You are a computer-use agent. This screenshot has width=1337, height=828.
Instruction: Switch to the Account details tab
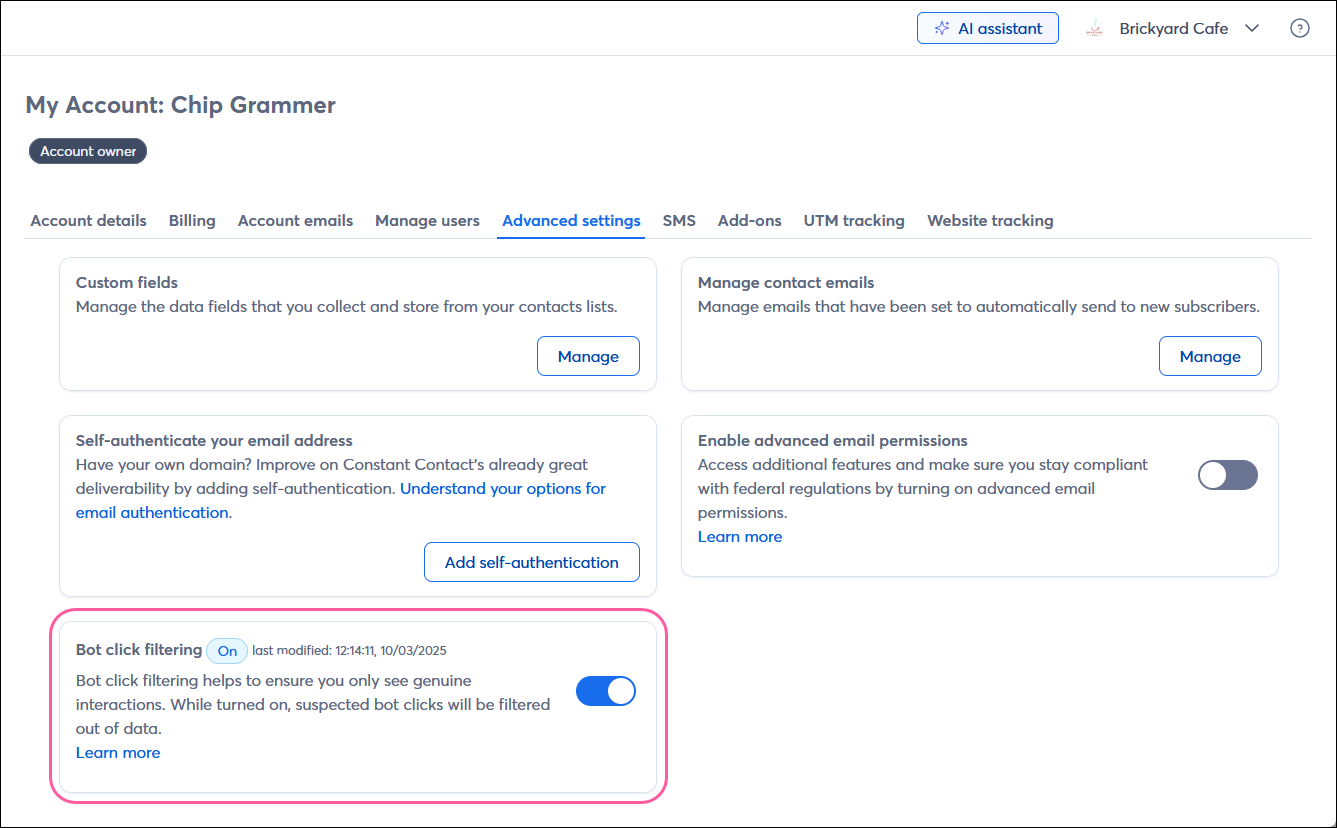click(88, 221)
